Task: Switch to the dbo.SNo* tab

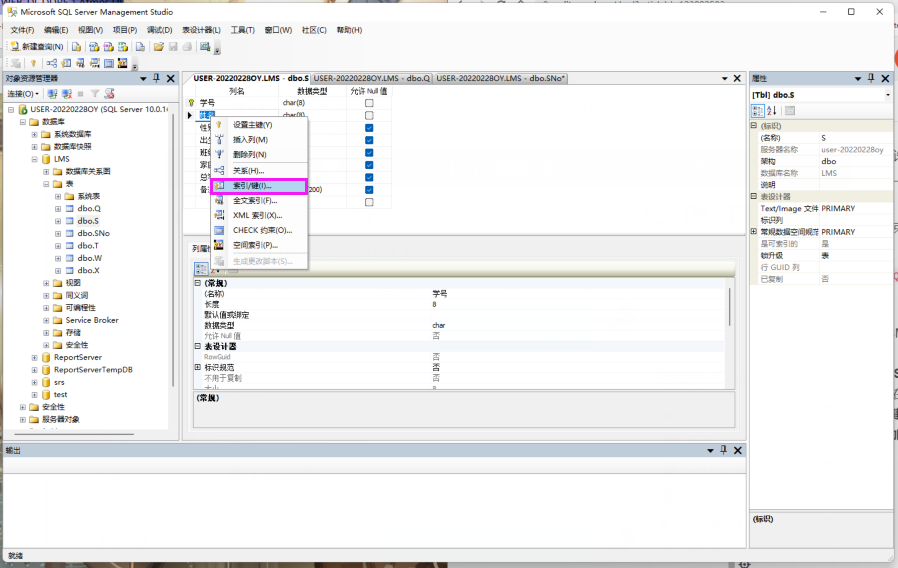Action: coord(500,78)
